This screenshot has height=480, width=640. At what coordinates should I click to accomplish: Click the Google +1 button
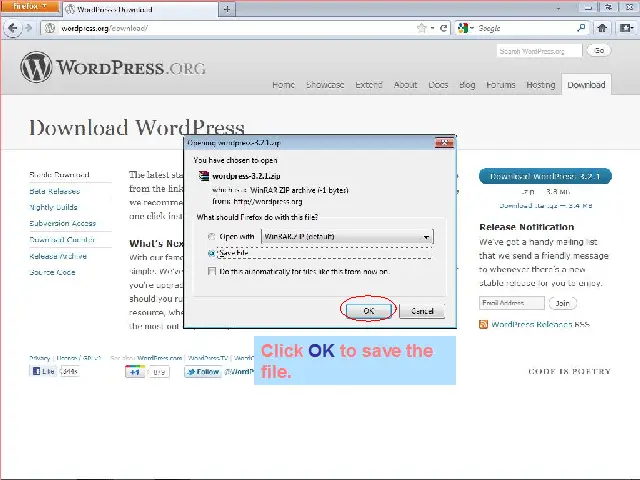point(135,372)
